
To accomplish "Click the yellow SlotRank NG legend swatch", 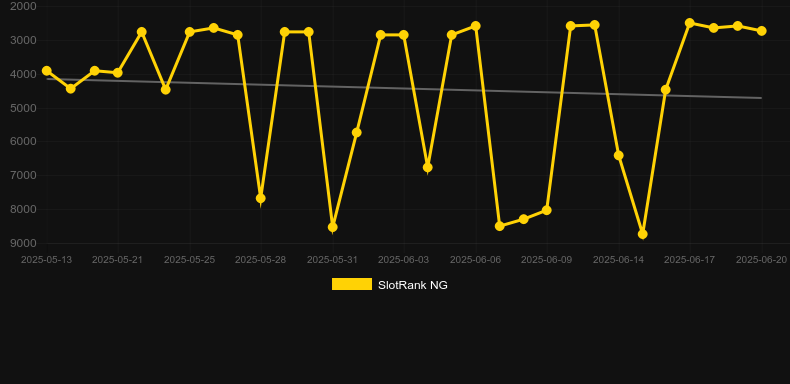I will pyautogui.click(x=352, y=284).
